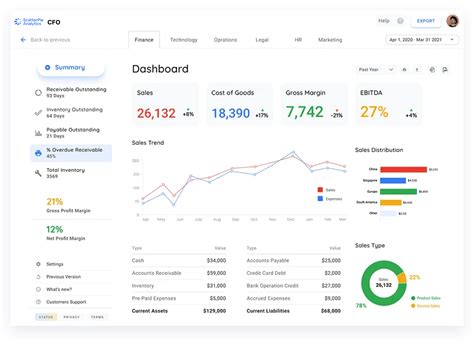Click the 12% Net Profit Margin value

pos(54,229)
